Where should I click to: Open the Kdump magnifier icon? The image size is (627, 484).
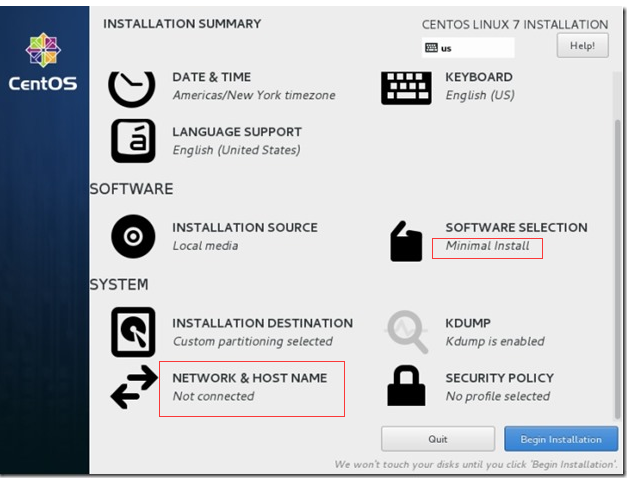pyautogui.click(x=407, y=332)
